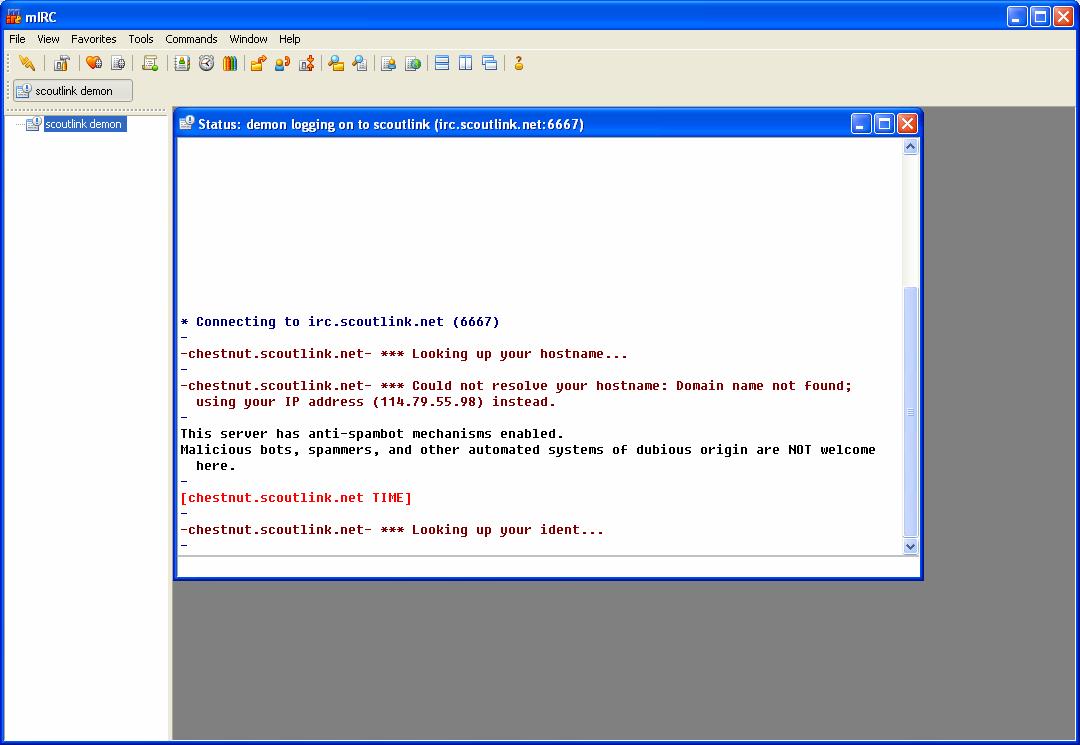Viewport: 1080px width, 745px height.
Task: Click the Status window title bar text
Action: (391, 125)
